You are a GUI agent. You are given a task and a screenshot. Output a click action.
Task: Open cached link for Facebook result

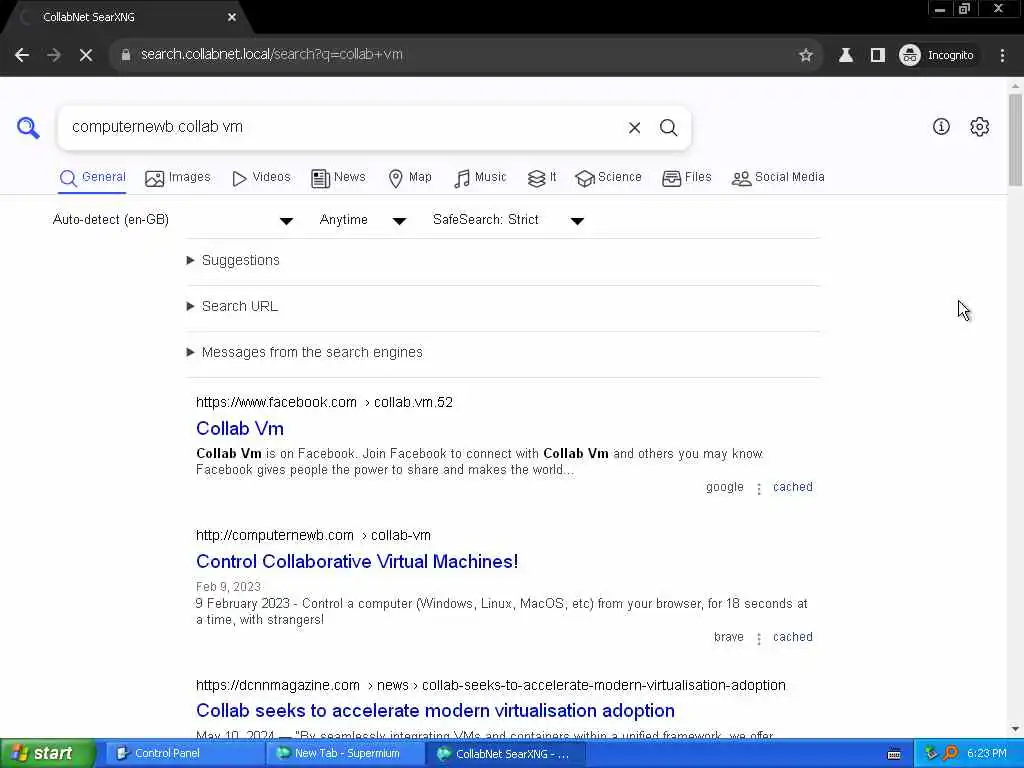pyautogui.click(x=793, y=487)
